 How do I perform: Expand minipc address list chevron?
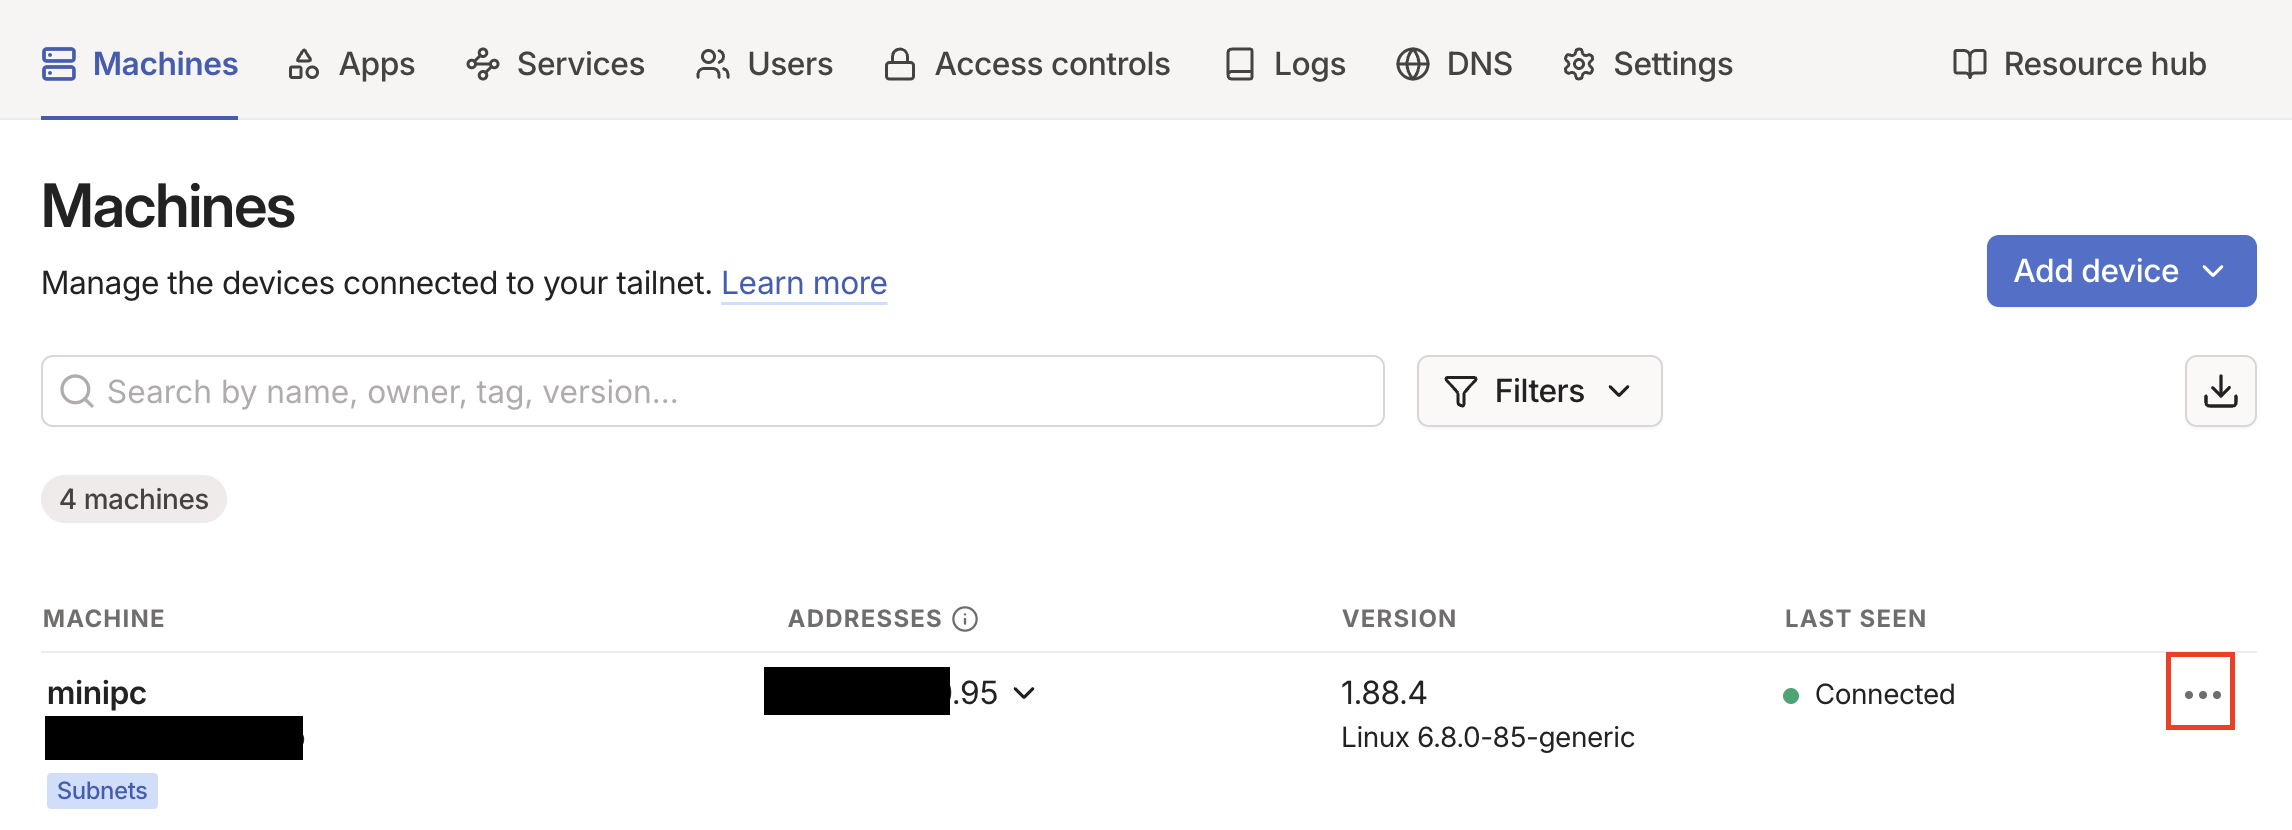(1024, 693)
